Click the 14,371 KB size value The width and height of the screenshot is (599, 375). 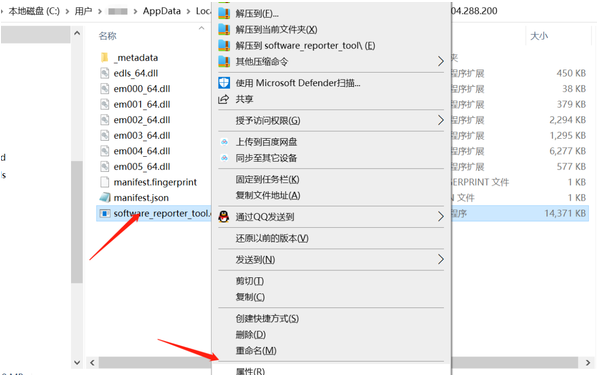pos(565,213)
